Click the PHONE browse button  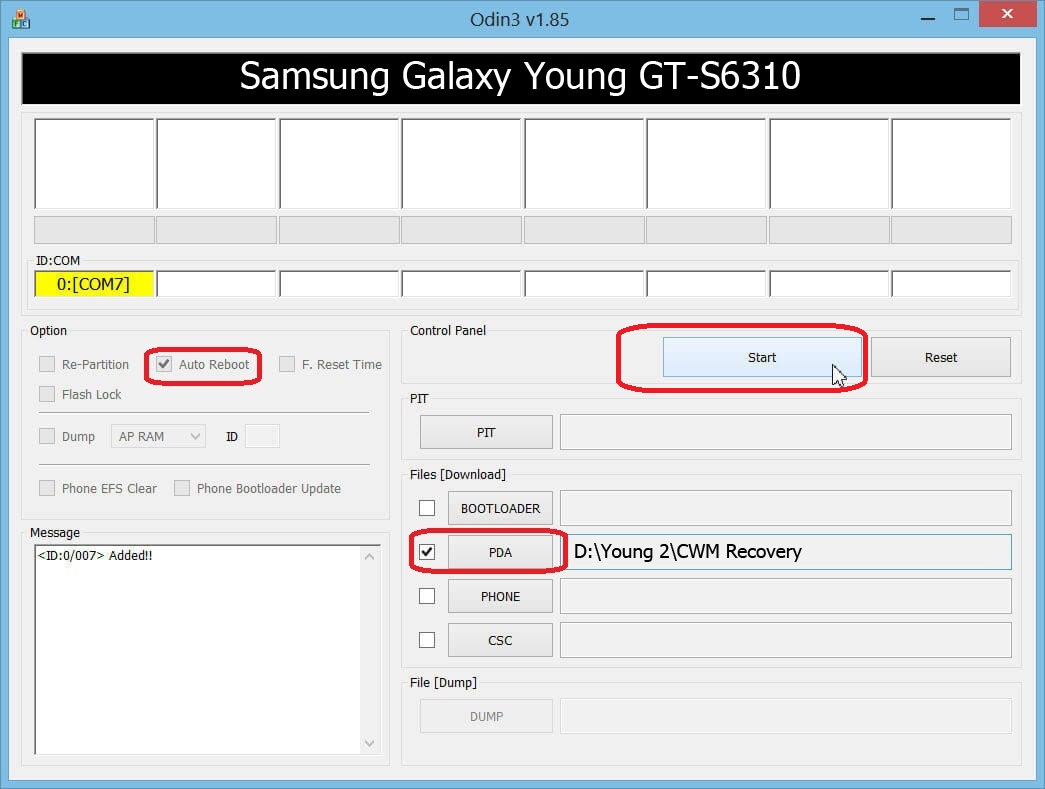500,596
